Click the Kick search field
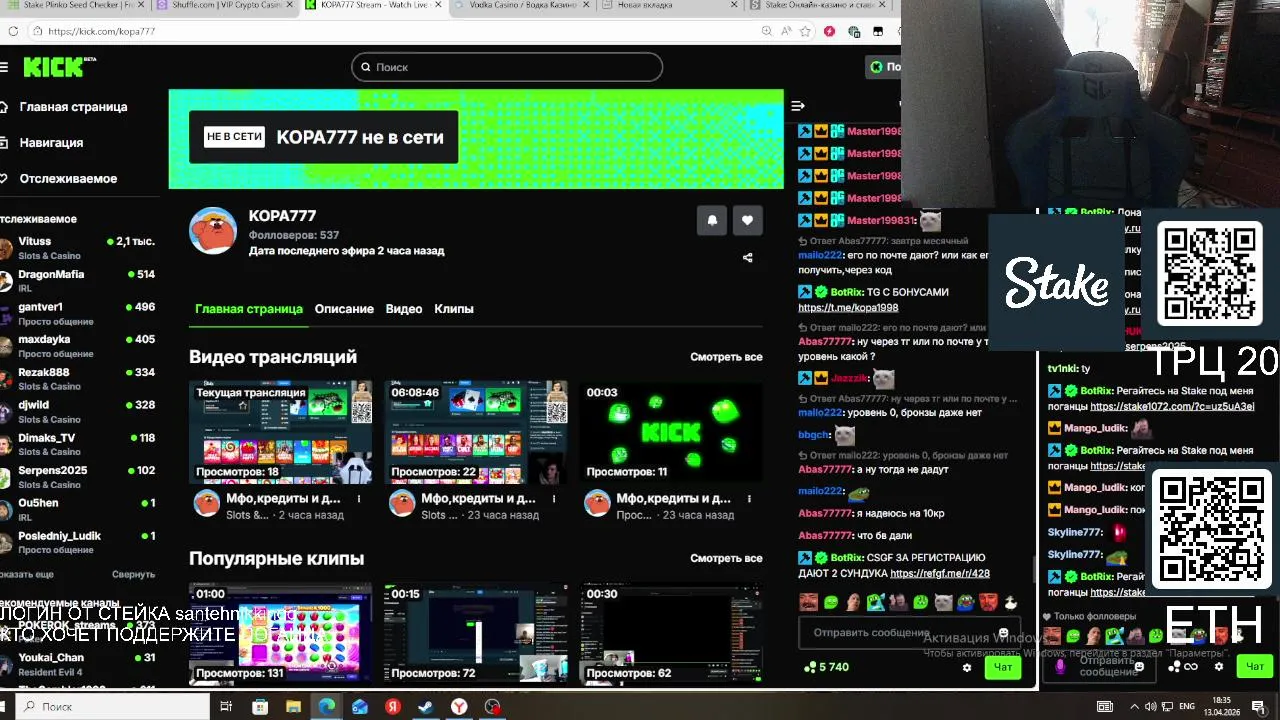 [507, 67]
